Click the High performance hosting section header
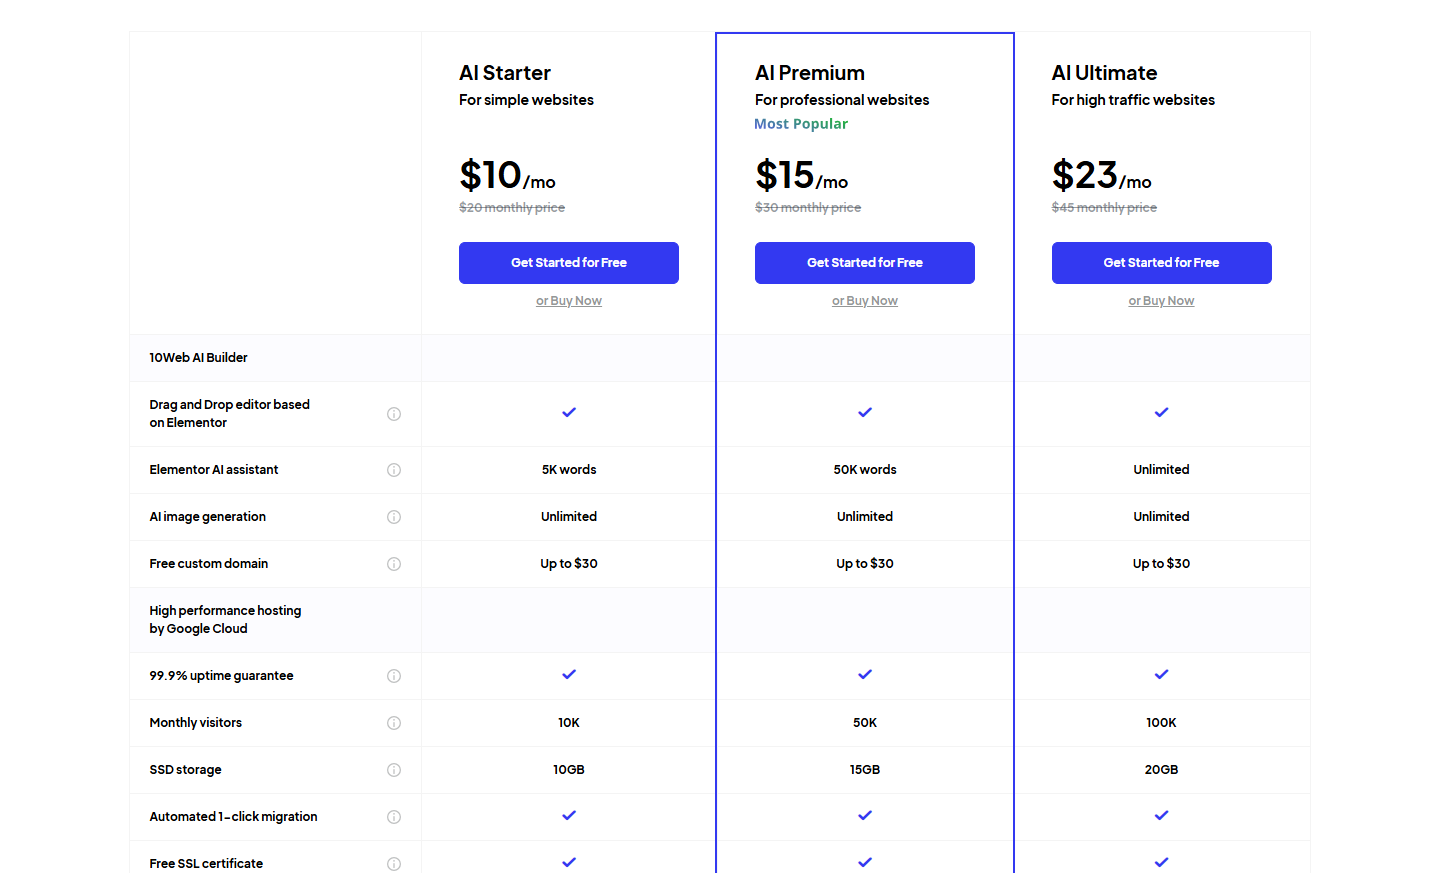 225,620
